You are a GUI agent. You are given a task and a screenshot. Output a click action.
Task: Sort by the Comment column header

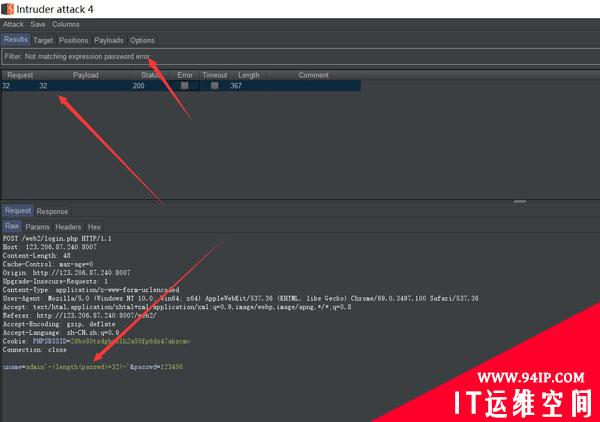(314, 75)
